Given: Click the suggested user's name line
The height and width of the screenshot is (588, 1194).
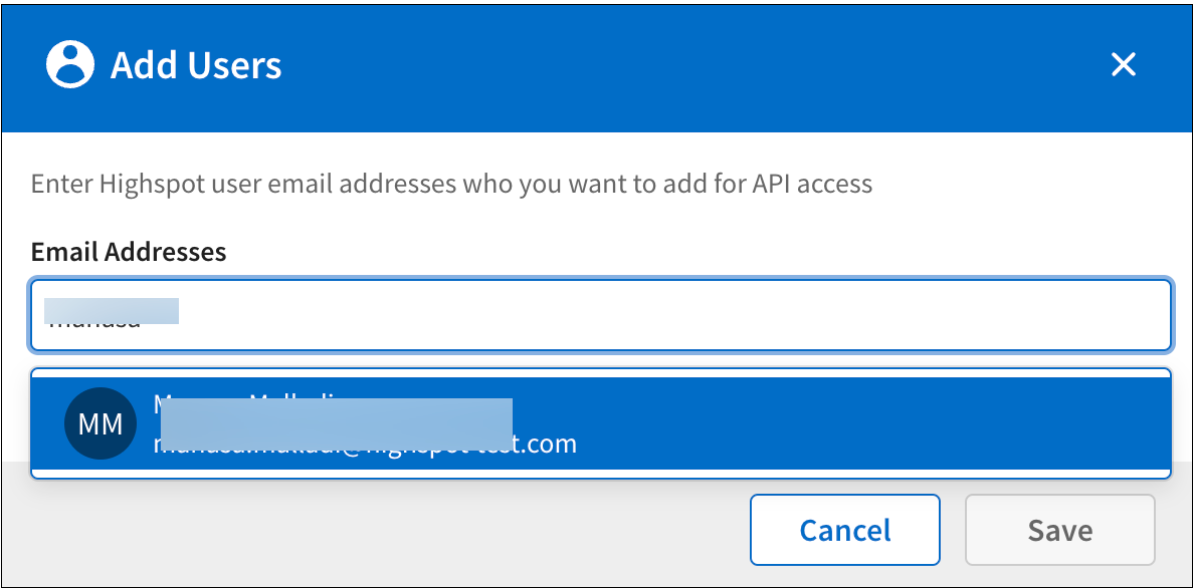Looking at the screenshot, I should click(250, 402).
